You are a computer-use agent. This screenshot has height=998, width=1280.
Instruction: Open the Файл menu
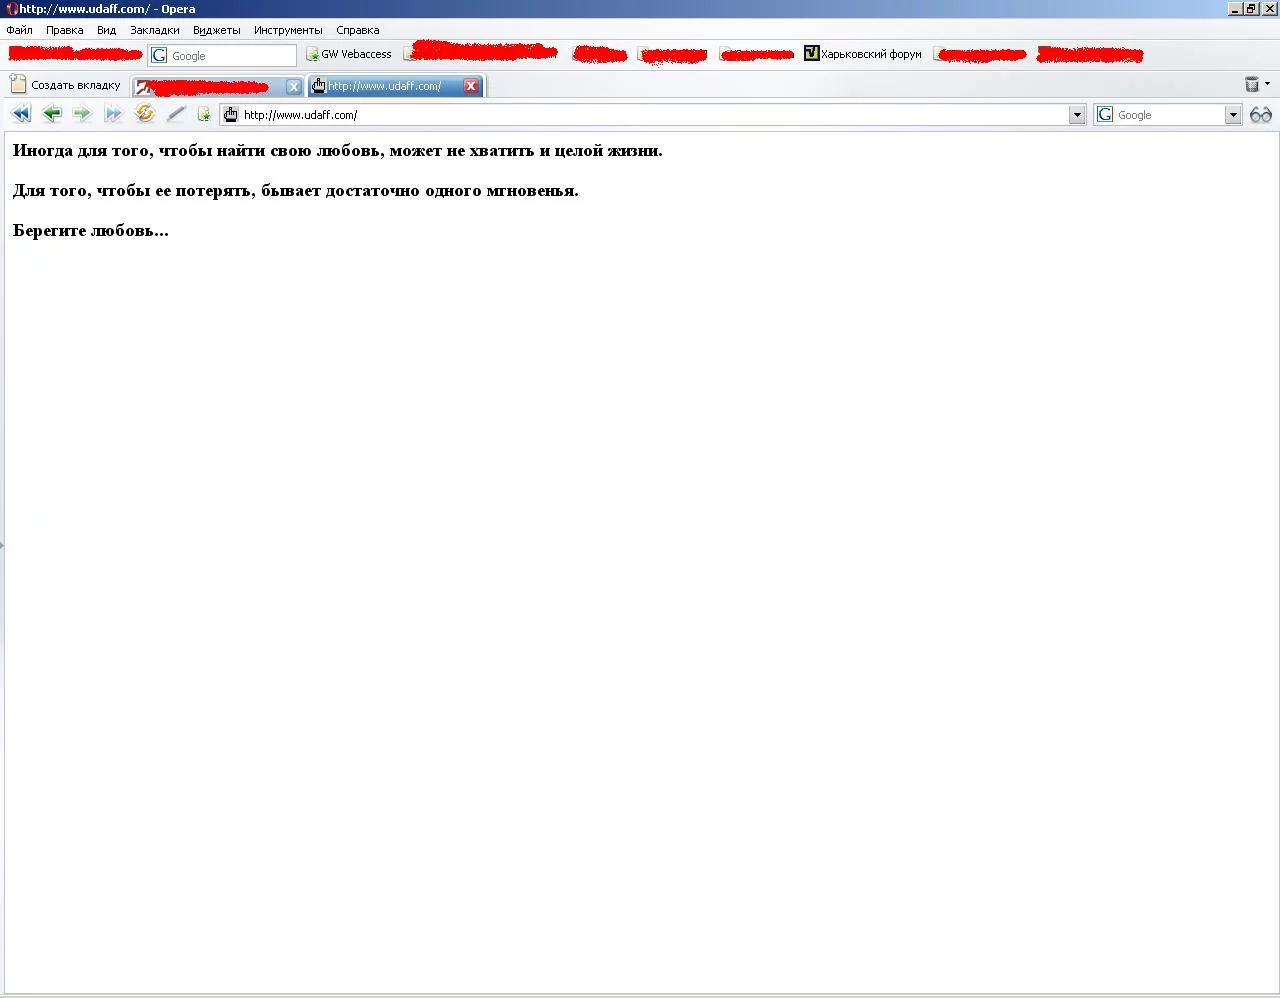pyautogui.click(x=19, y=30)
